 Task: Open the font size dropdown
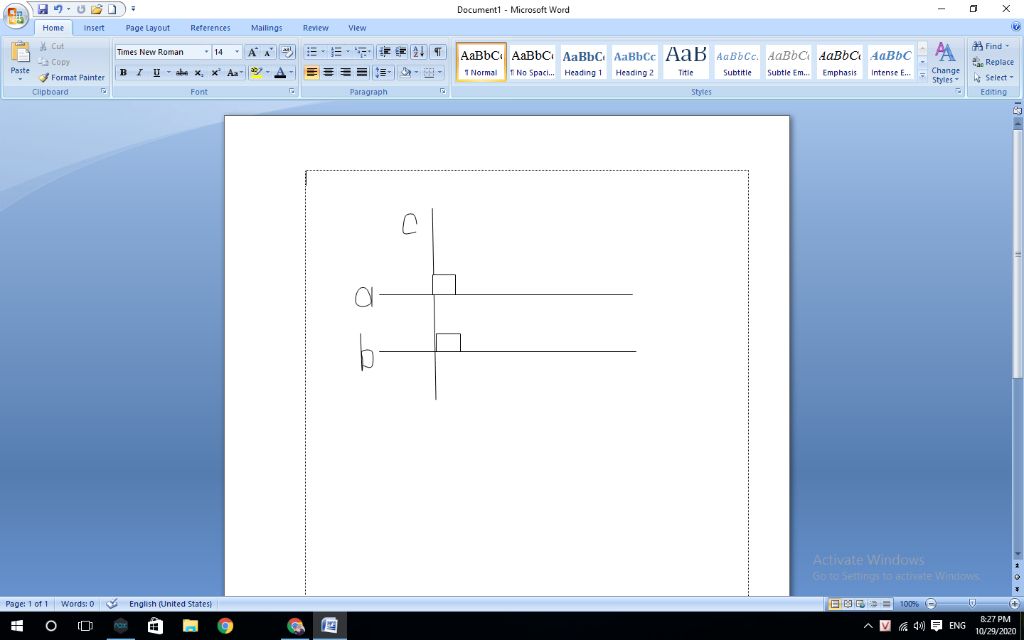click(x=237, y=52)
